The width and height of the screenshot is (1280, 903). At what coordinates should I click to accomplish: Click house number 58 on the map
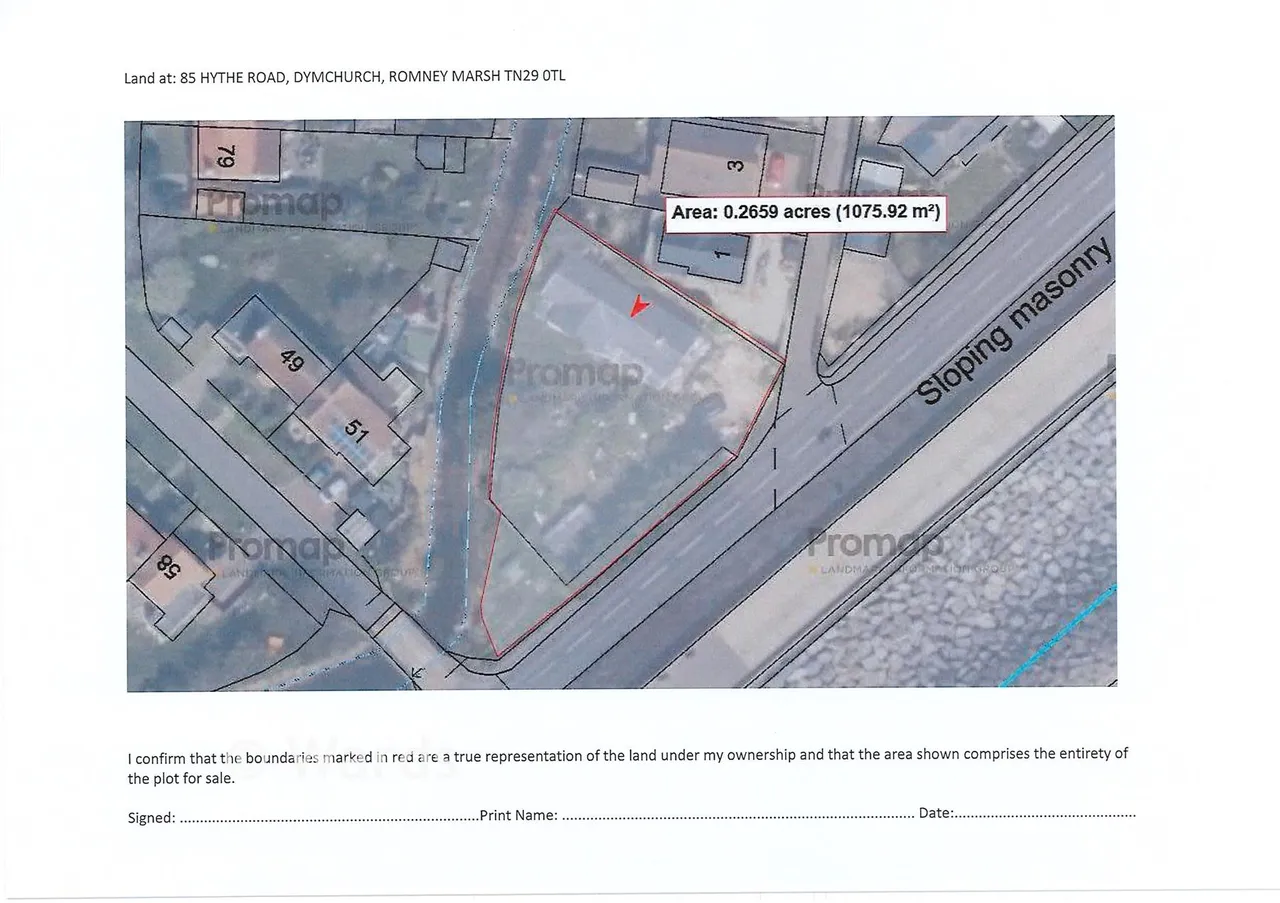tap(166, 569)
